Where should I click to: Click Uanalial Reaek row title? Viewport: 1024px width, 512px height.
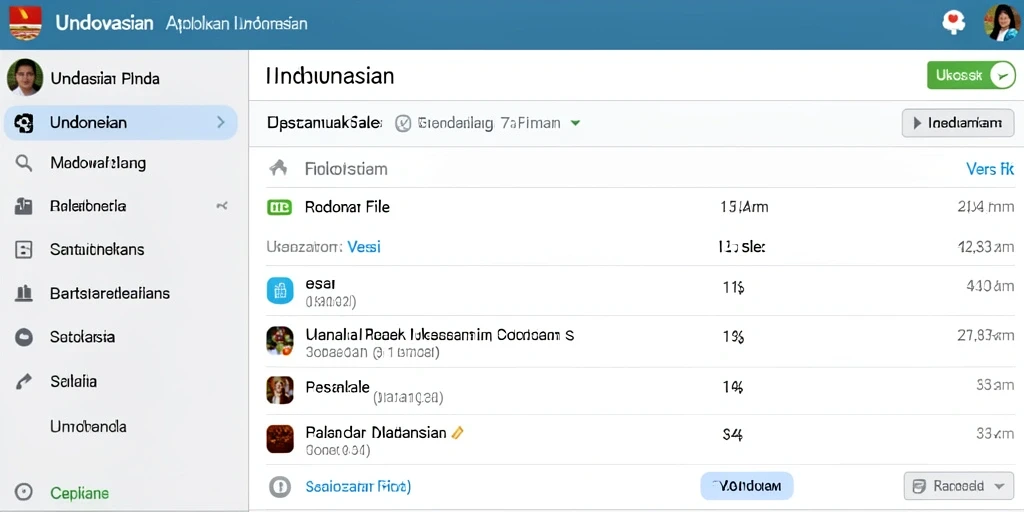pyautogui.click(x=440, y=335)
